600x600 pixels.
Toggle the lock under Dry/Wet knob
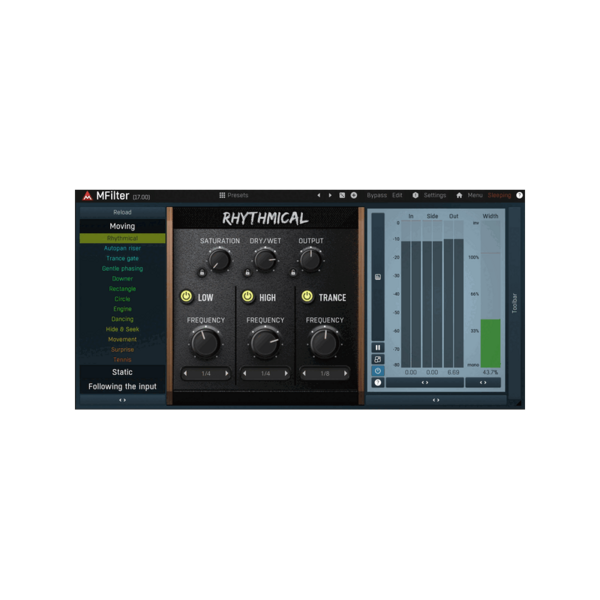pos(247,273)
